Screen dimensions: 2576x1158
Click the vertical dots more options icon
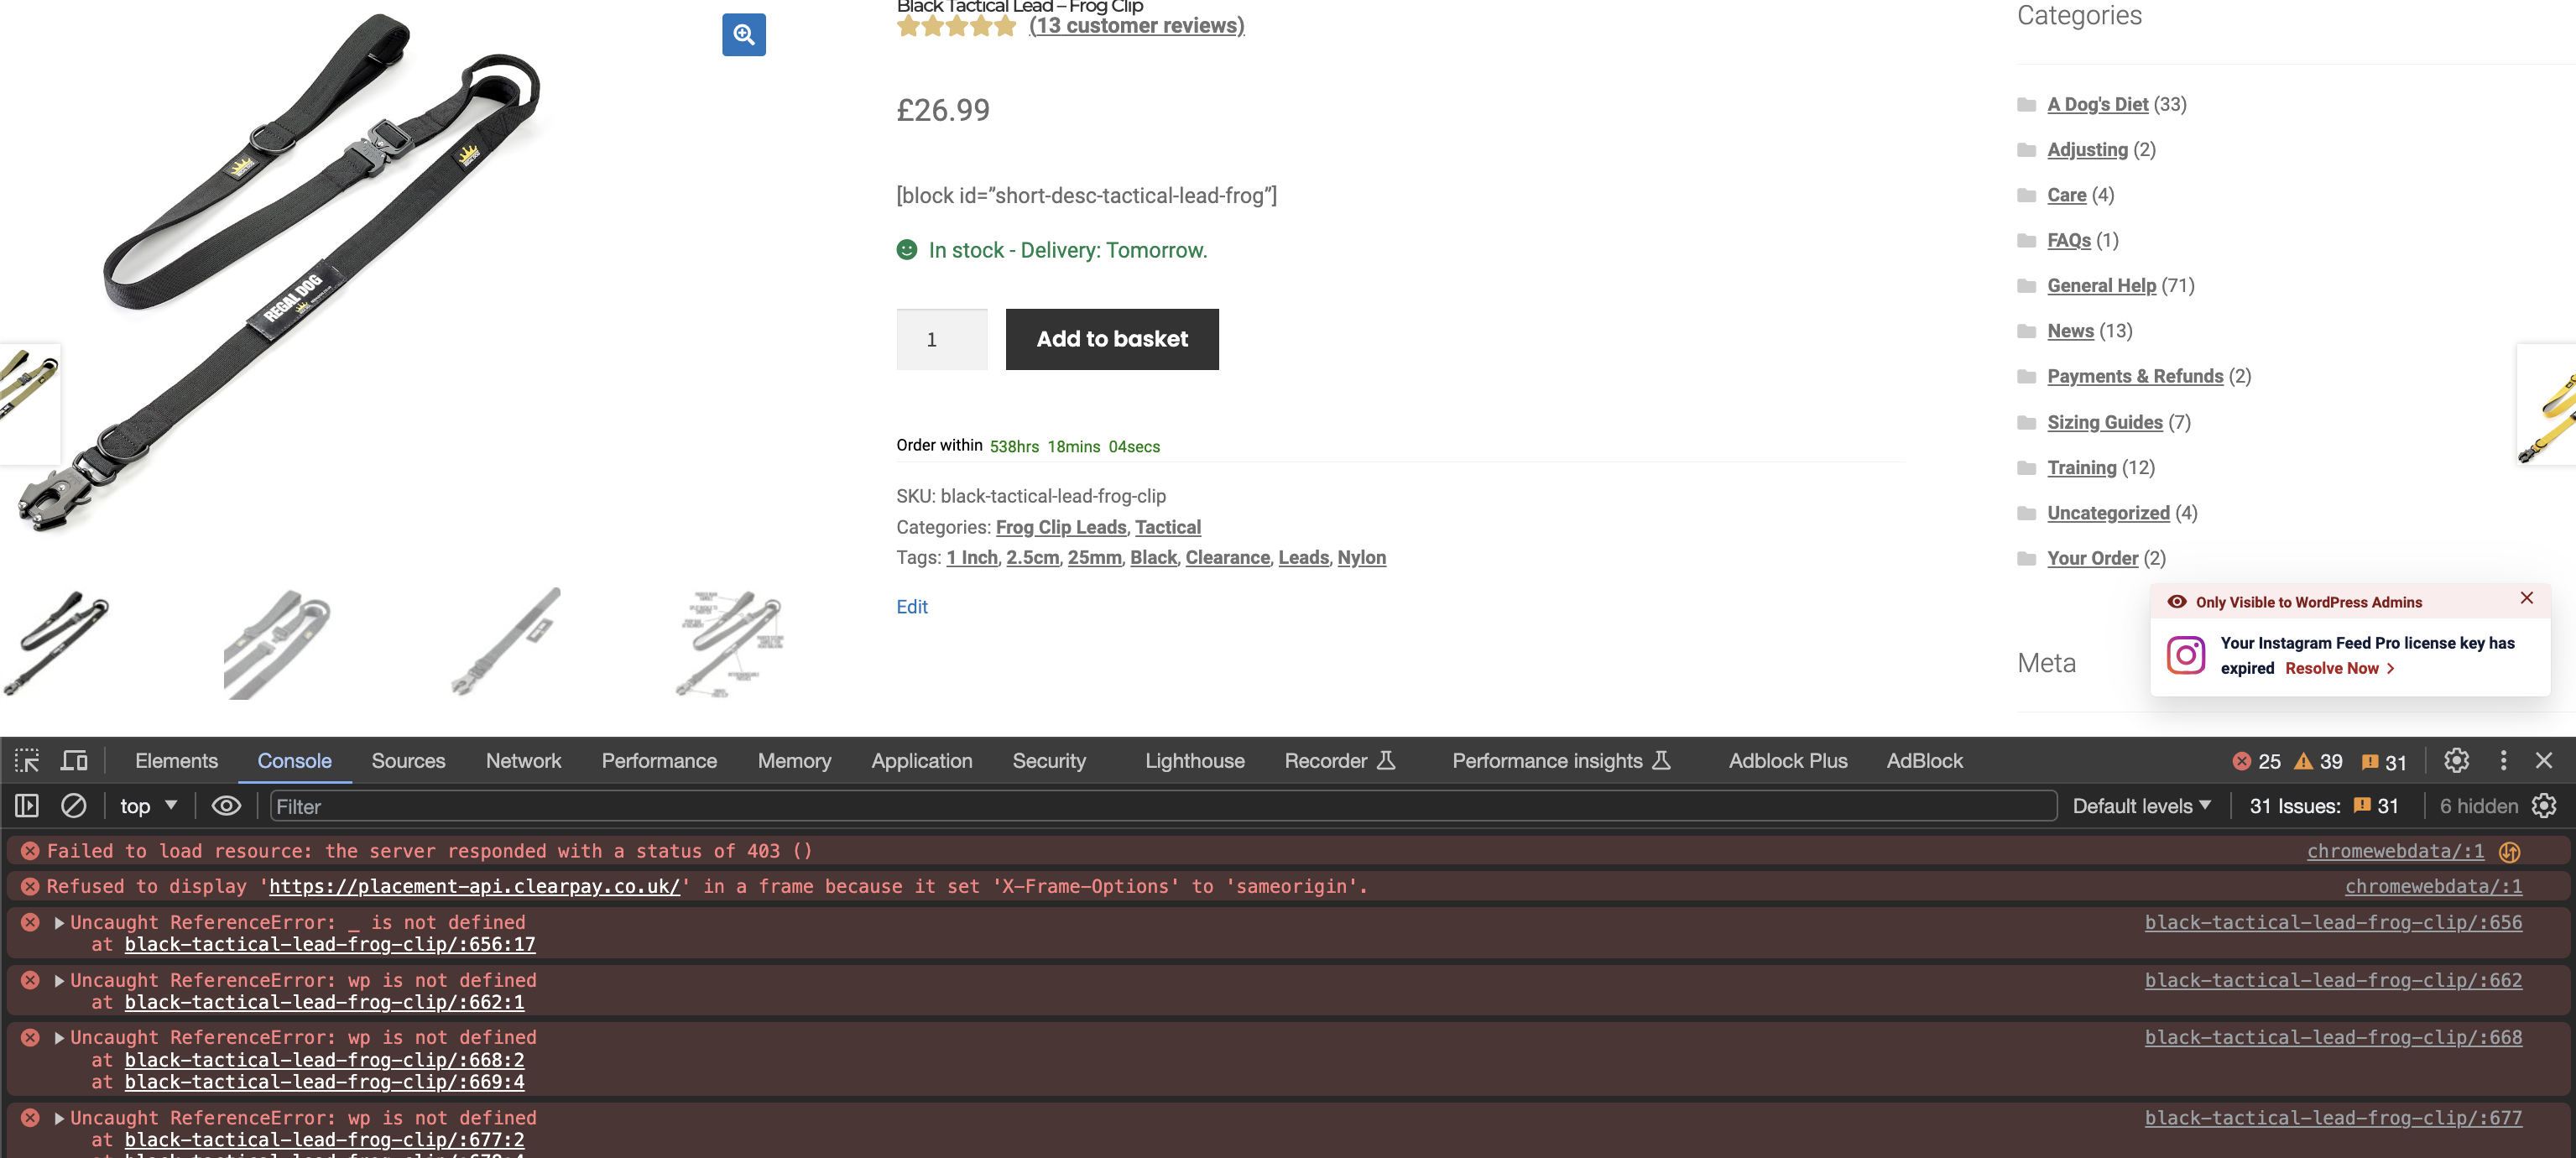[2502, 760]
